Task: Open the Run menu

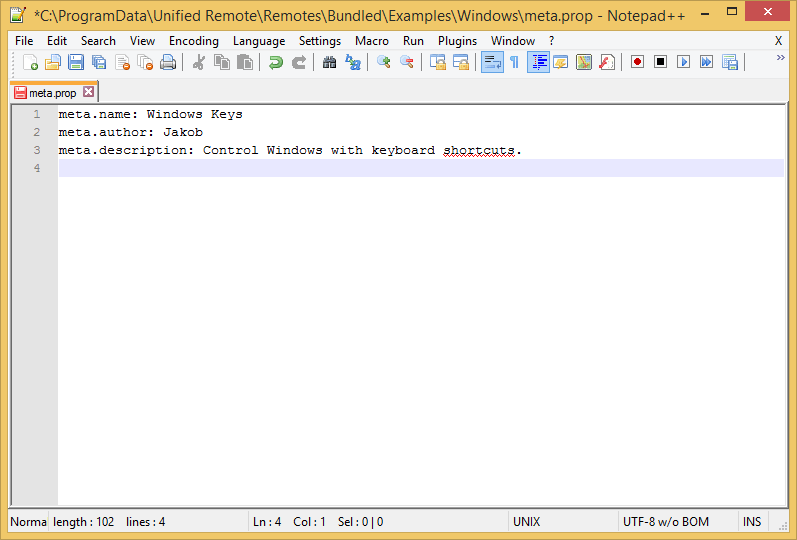Action: [x=413, y=41]
